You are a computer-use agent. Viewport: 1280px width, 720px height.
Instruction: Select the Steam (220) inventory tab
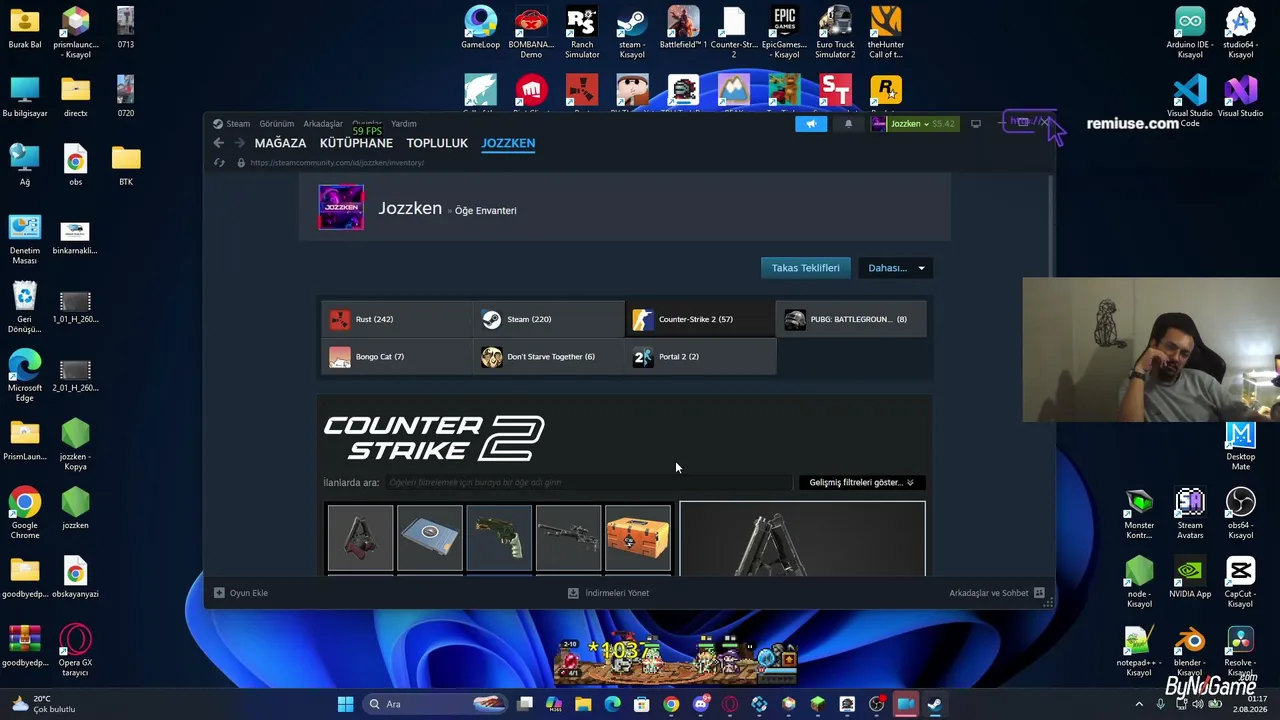coord(549,319)
